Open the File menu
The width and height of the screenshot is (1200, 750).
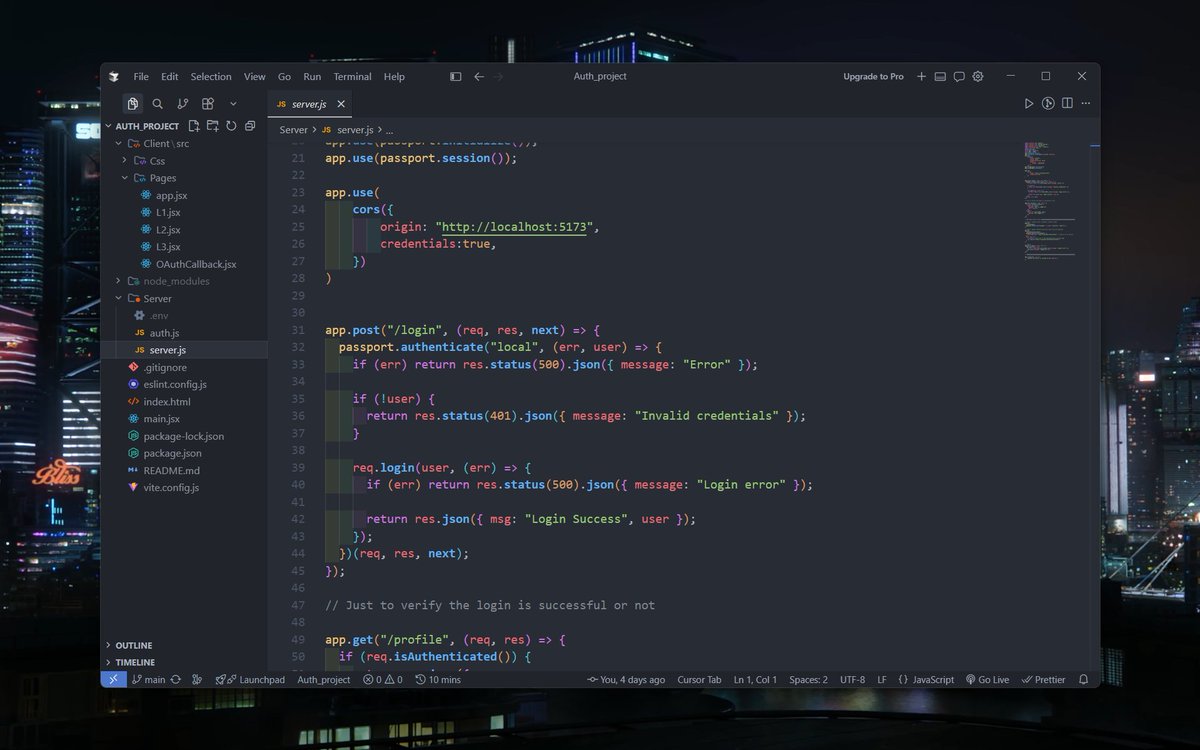[x=141, y=77]
